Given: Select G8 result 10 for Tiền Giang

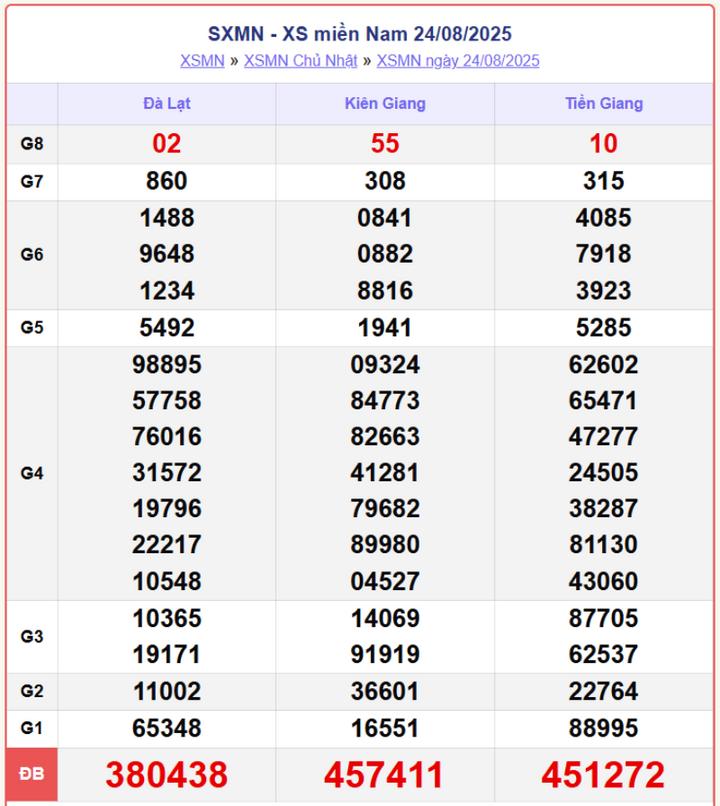Looking at the screenshot, I should pyautogui.click(x=603, y=143).
